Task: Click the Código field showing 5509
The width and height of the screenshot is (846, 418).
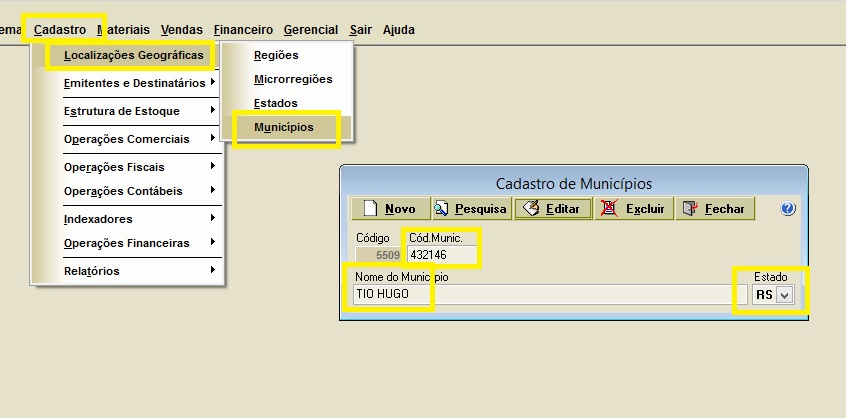Action: coord(379,255)
